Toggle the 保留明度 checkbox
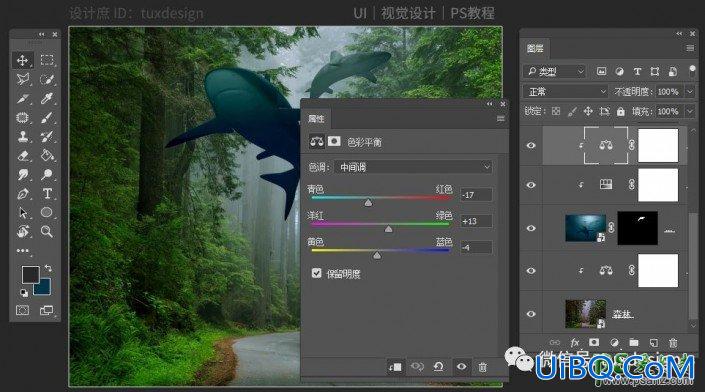Image resolution: width=705 pixels, height=392 pixels. pyautogui.click(x=317, y=273)
